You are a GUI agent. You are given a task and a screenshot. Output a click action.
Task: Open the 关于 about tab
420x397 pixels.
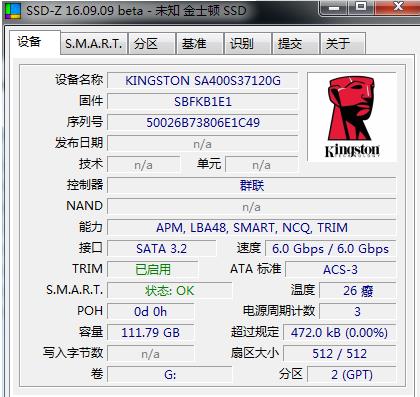point(343,44)
